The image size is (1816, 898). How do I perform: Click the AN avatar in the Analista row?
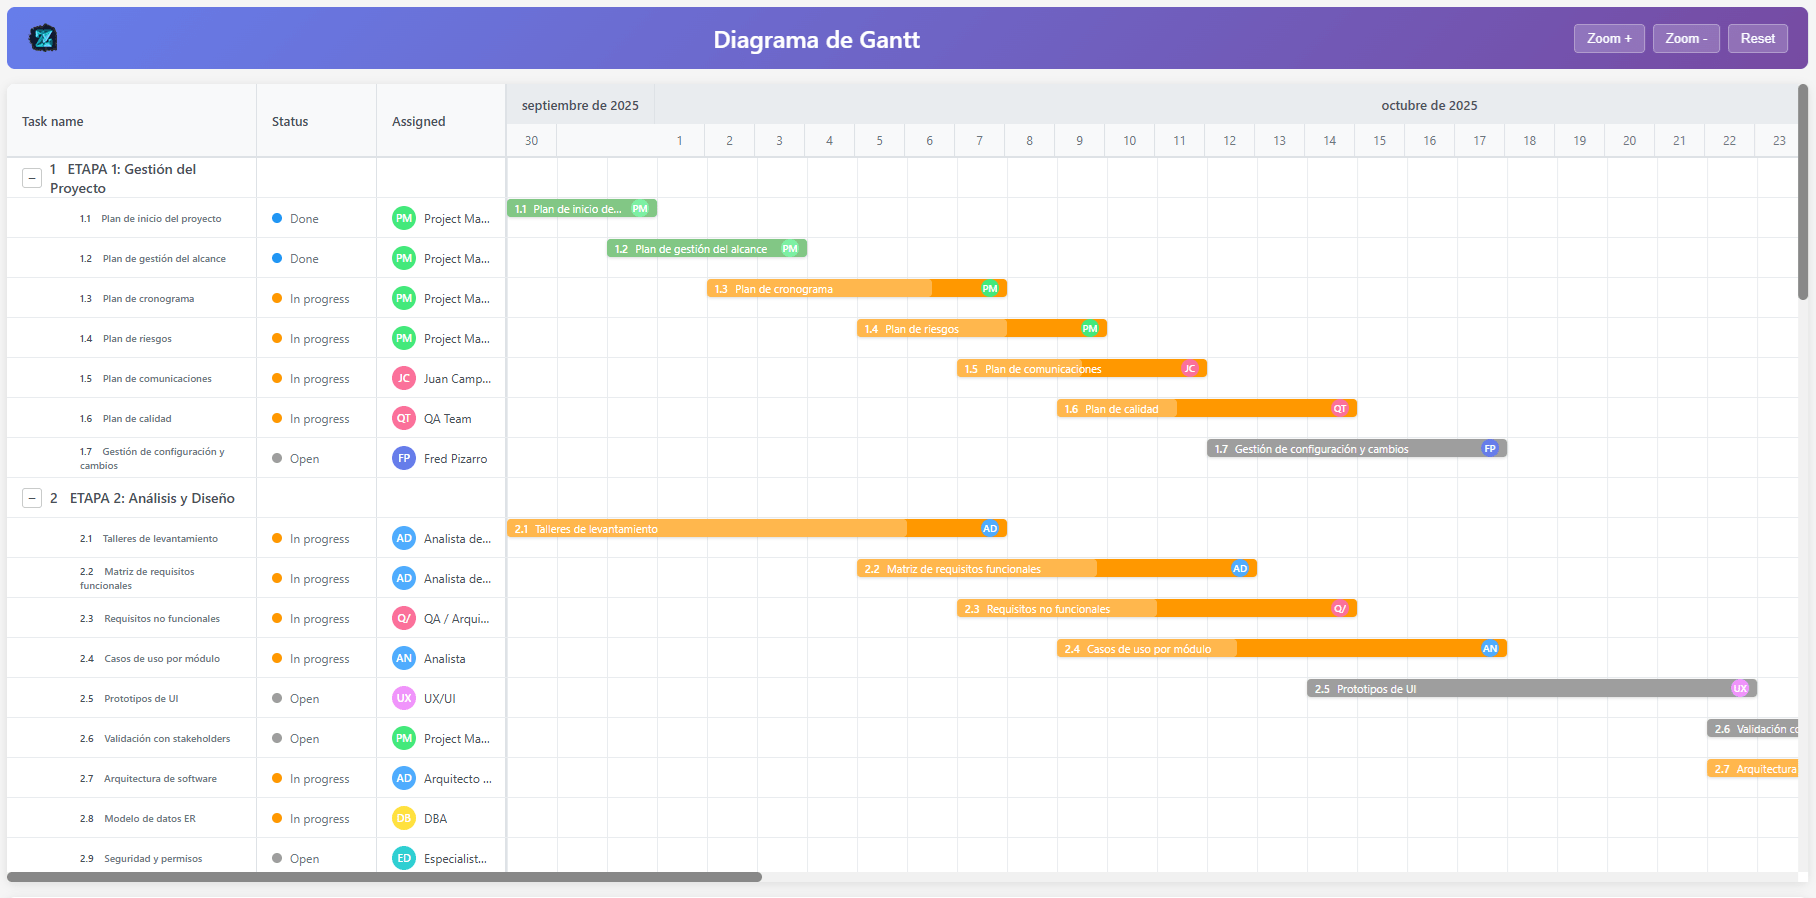pos(403,658)
